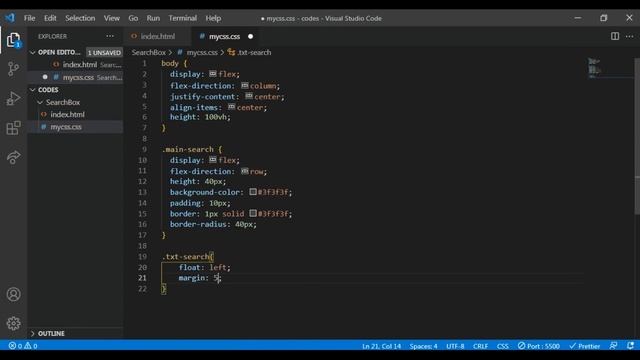
Task: Select index.html in Open Editors
Action: click(x=76, y=64)
